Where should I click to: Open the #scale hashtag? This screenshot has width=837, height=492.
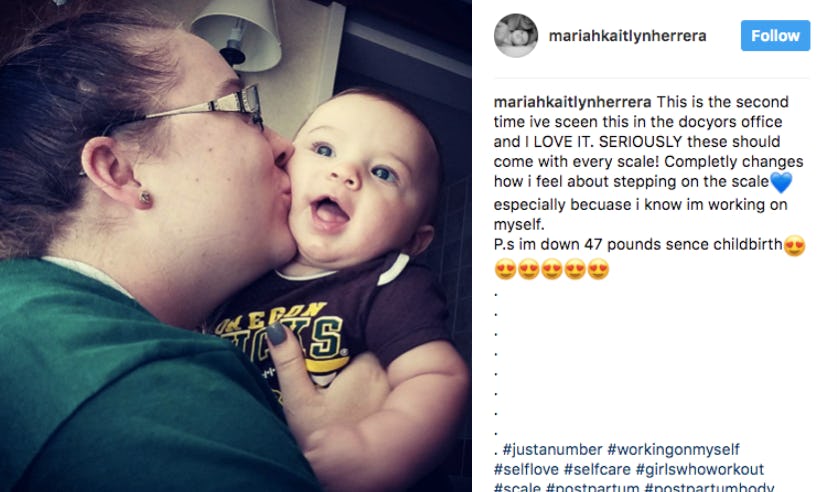tap(517, 487)
